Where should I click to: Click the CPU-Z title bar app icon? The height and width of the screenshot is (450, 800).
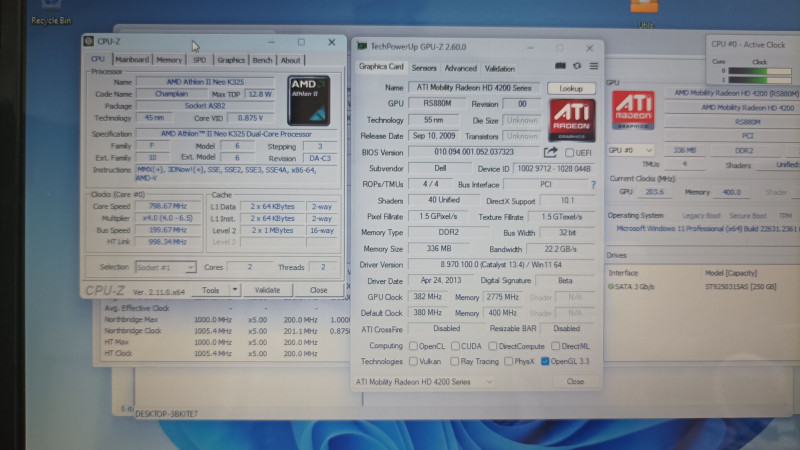89,41
